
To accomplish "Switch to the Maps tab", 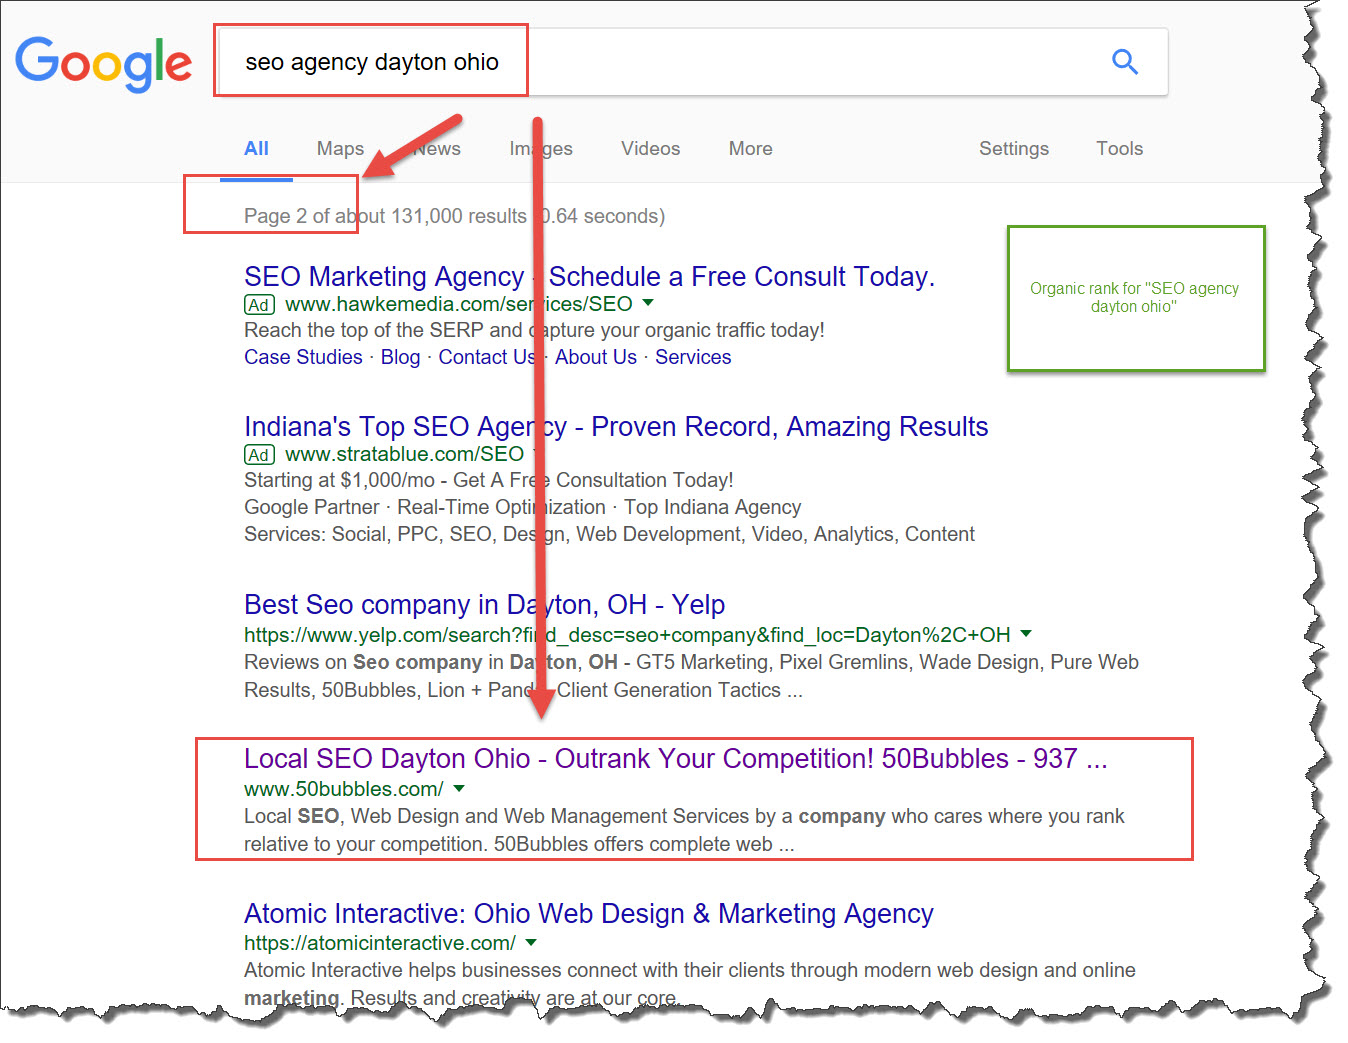I will pos(340,148).
